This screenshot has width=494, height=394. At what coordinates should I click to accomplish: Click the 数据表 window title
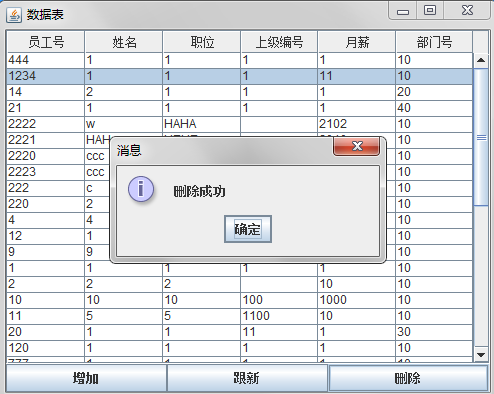coord(45,15)
